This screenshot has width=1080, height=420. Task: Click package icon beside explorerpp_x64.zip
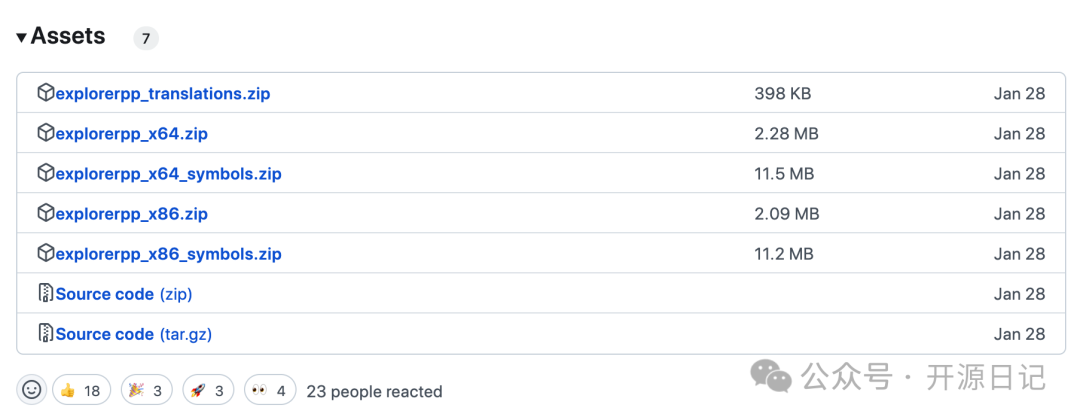tap(45, 133)
